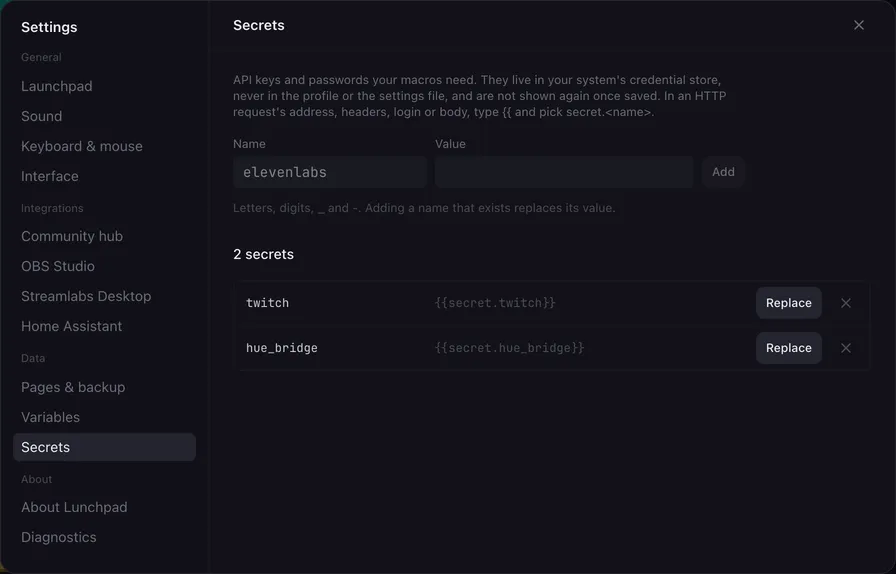
Task: Click the Settings title in the sidebar
Action: [x=49, y=27]
